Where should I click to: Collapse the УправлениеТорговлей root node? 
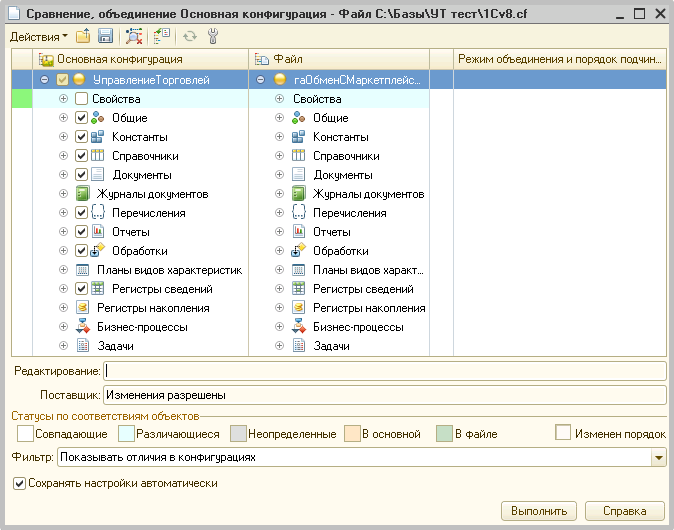click(44, 80)
